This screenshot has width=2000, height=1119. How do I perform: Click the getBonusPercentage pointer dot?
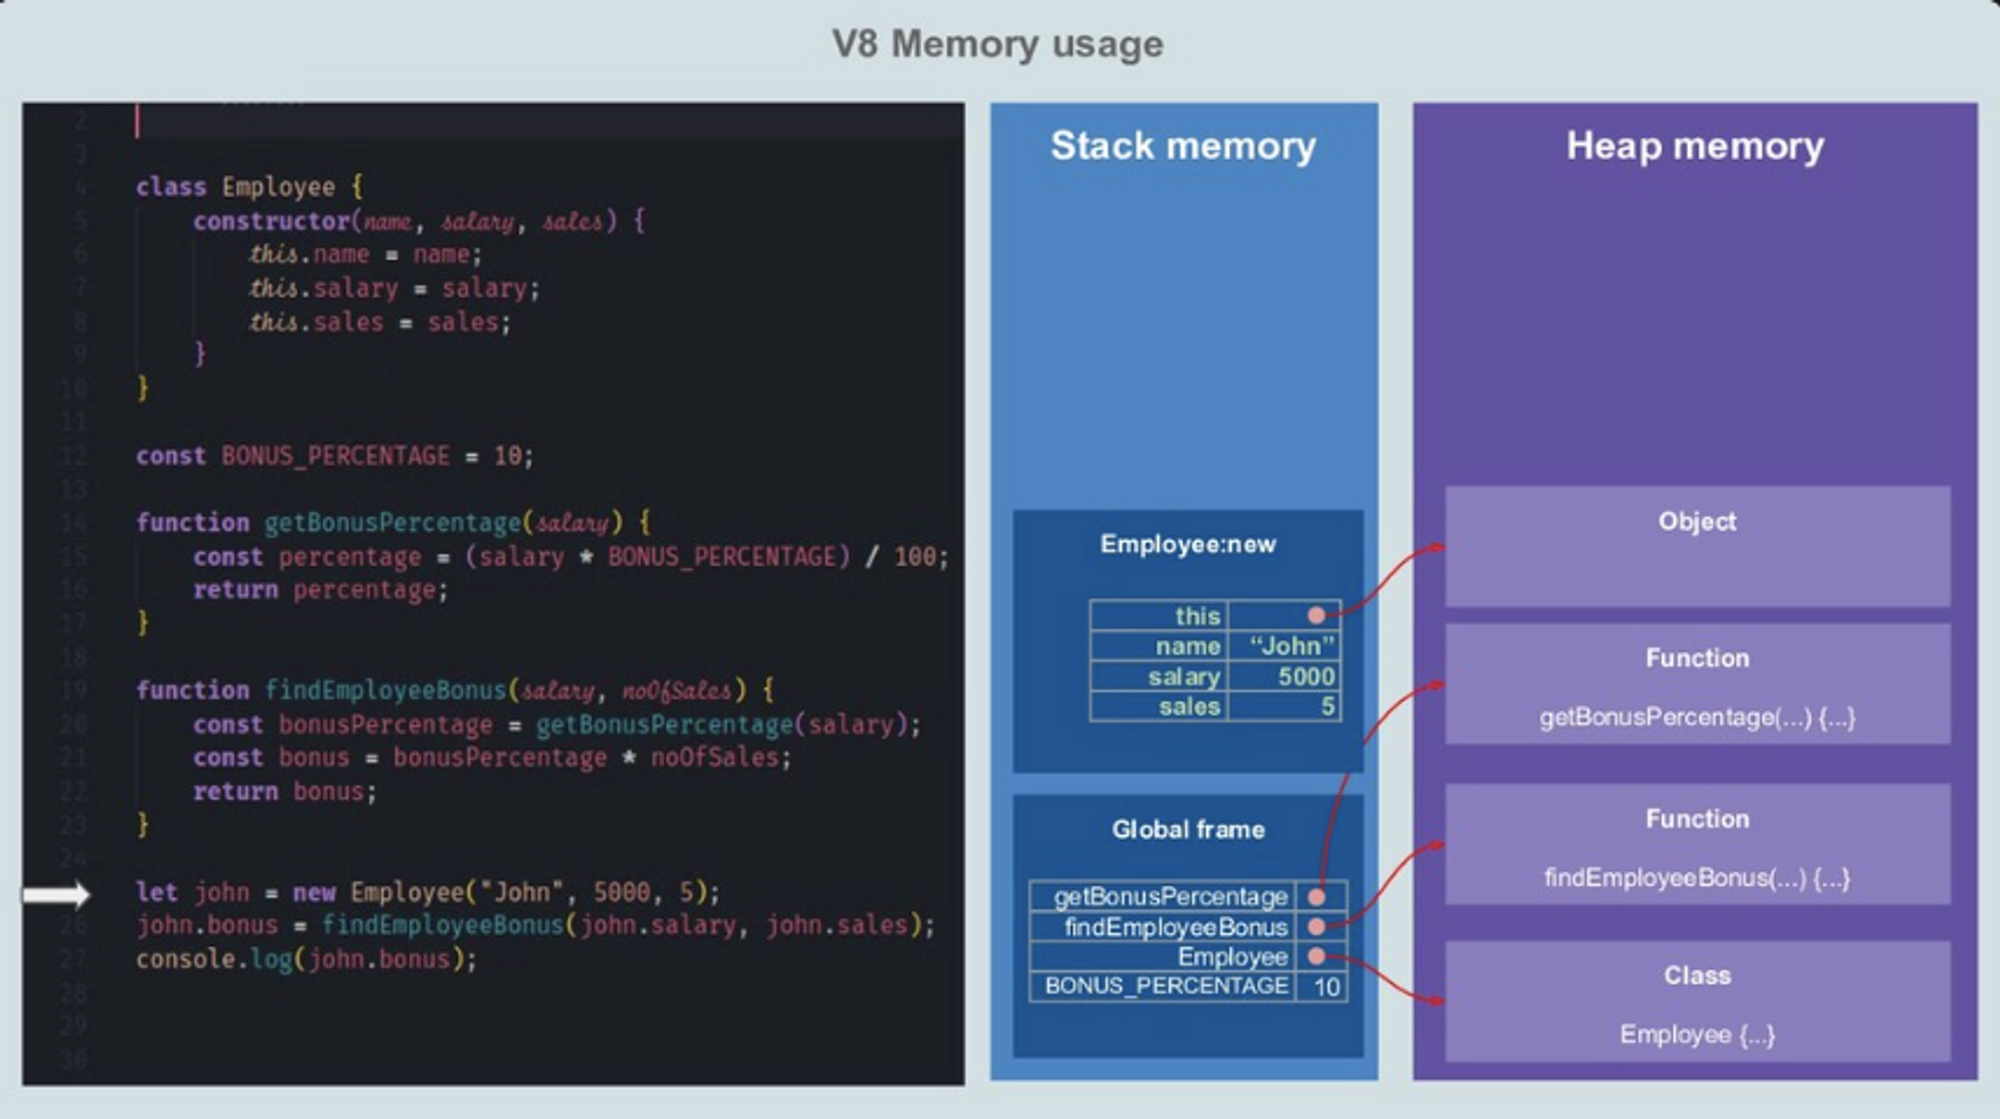click(x=1316, y=896)
